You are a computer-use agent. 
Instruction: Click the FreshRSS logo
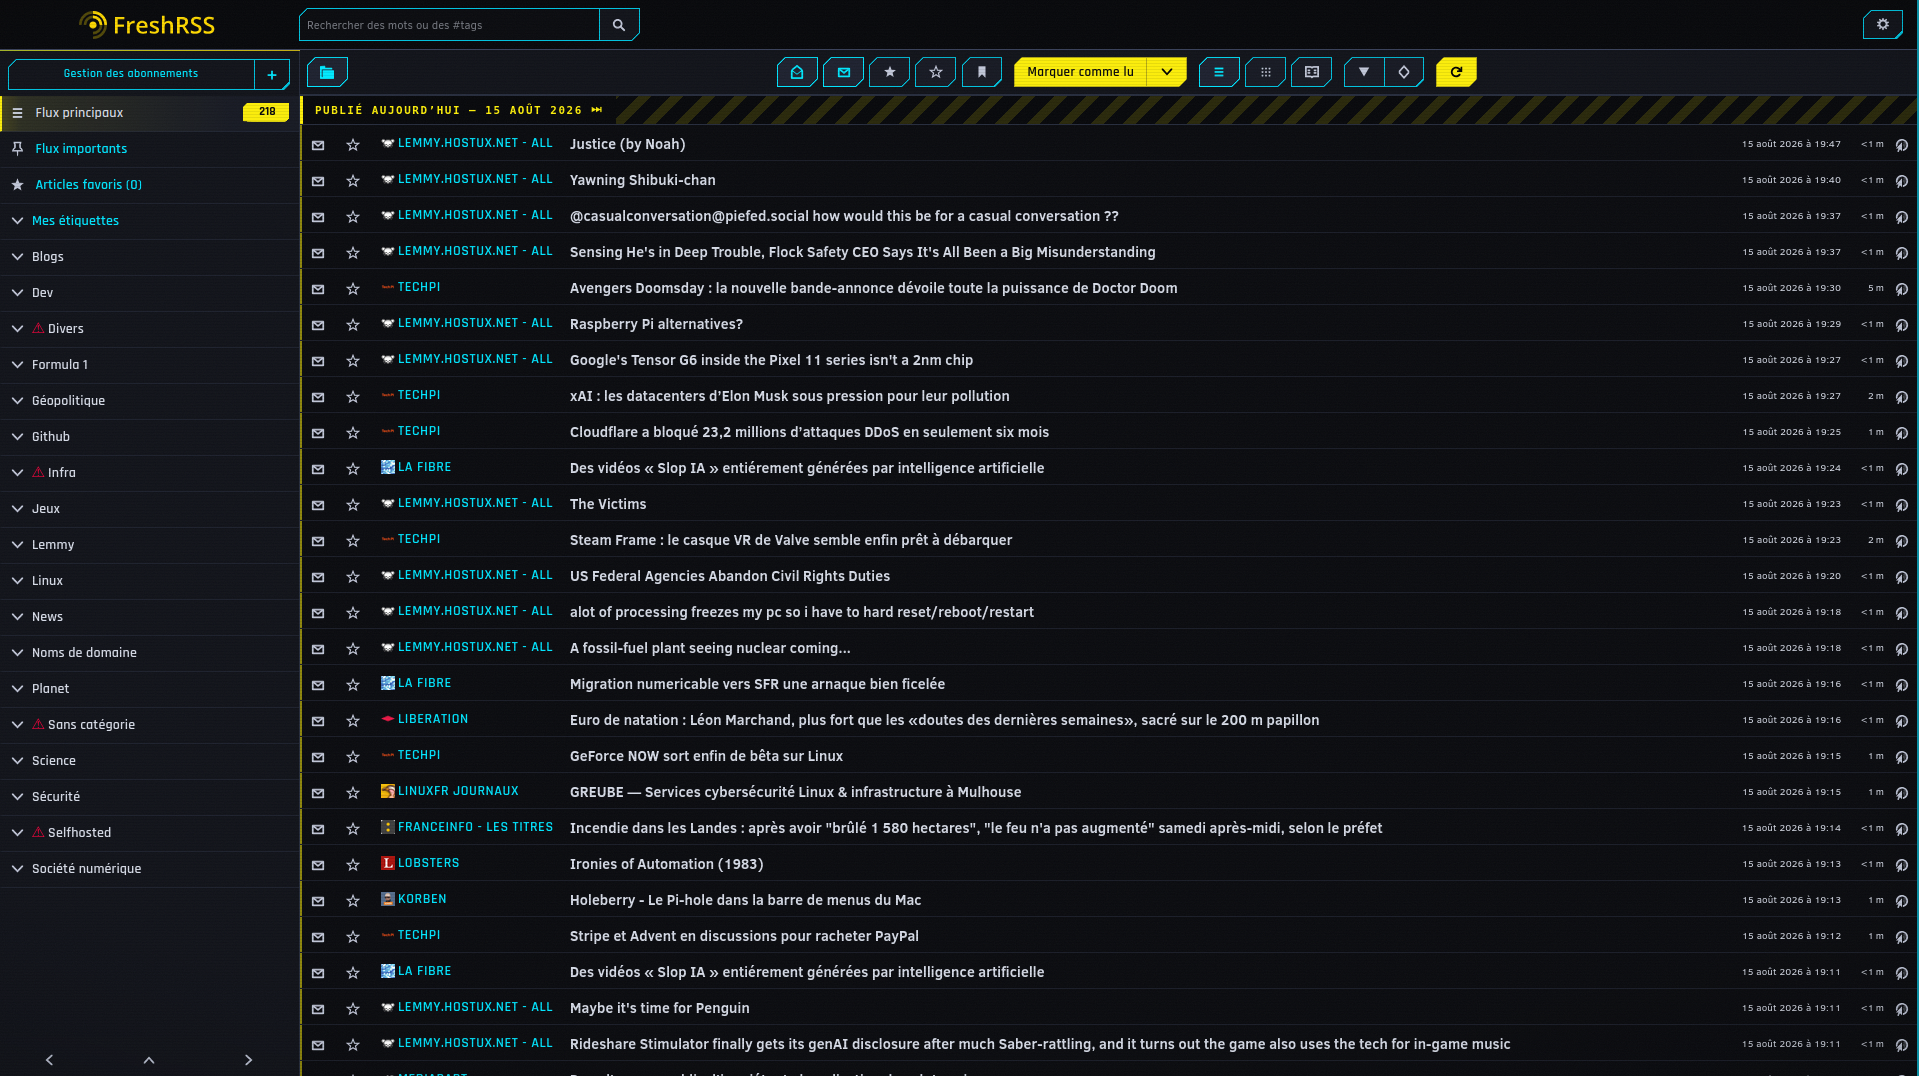click(x=147, y=25)
